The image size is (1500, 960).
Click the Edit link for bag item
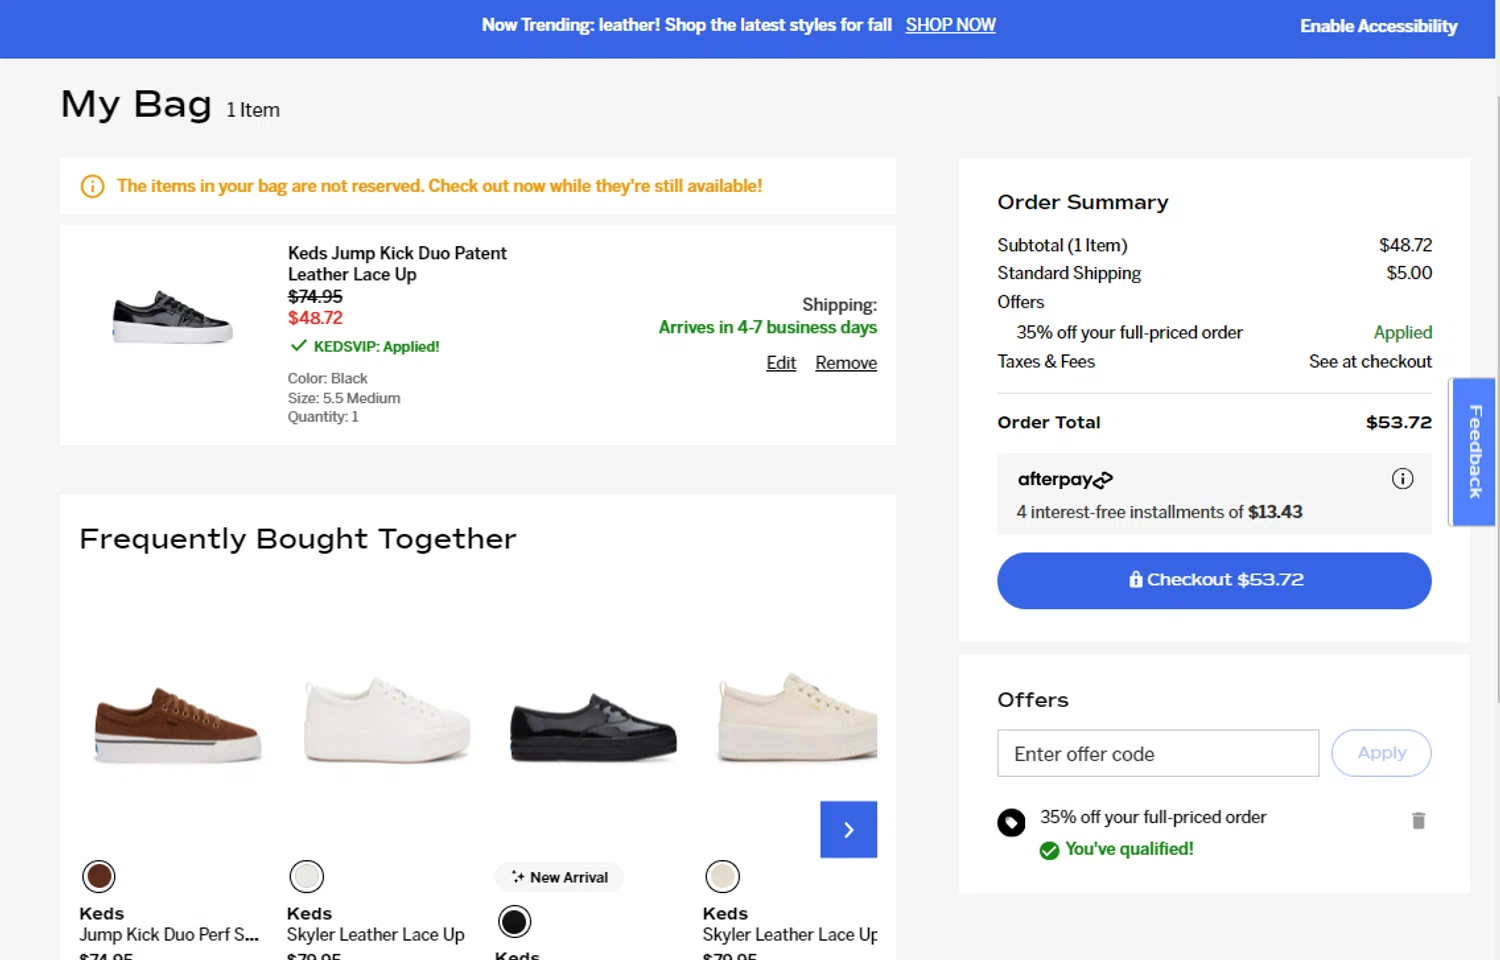pyautogui.click(x=781, y=363)
